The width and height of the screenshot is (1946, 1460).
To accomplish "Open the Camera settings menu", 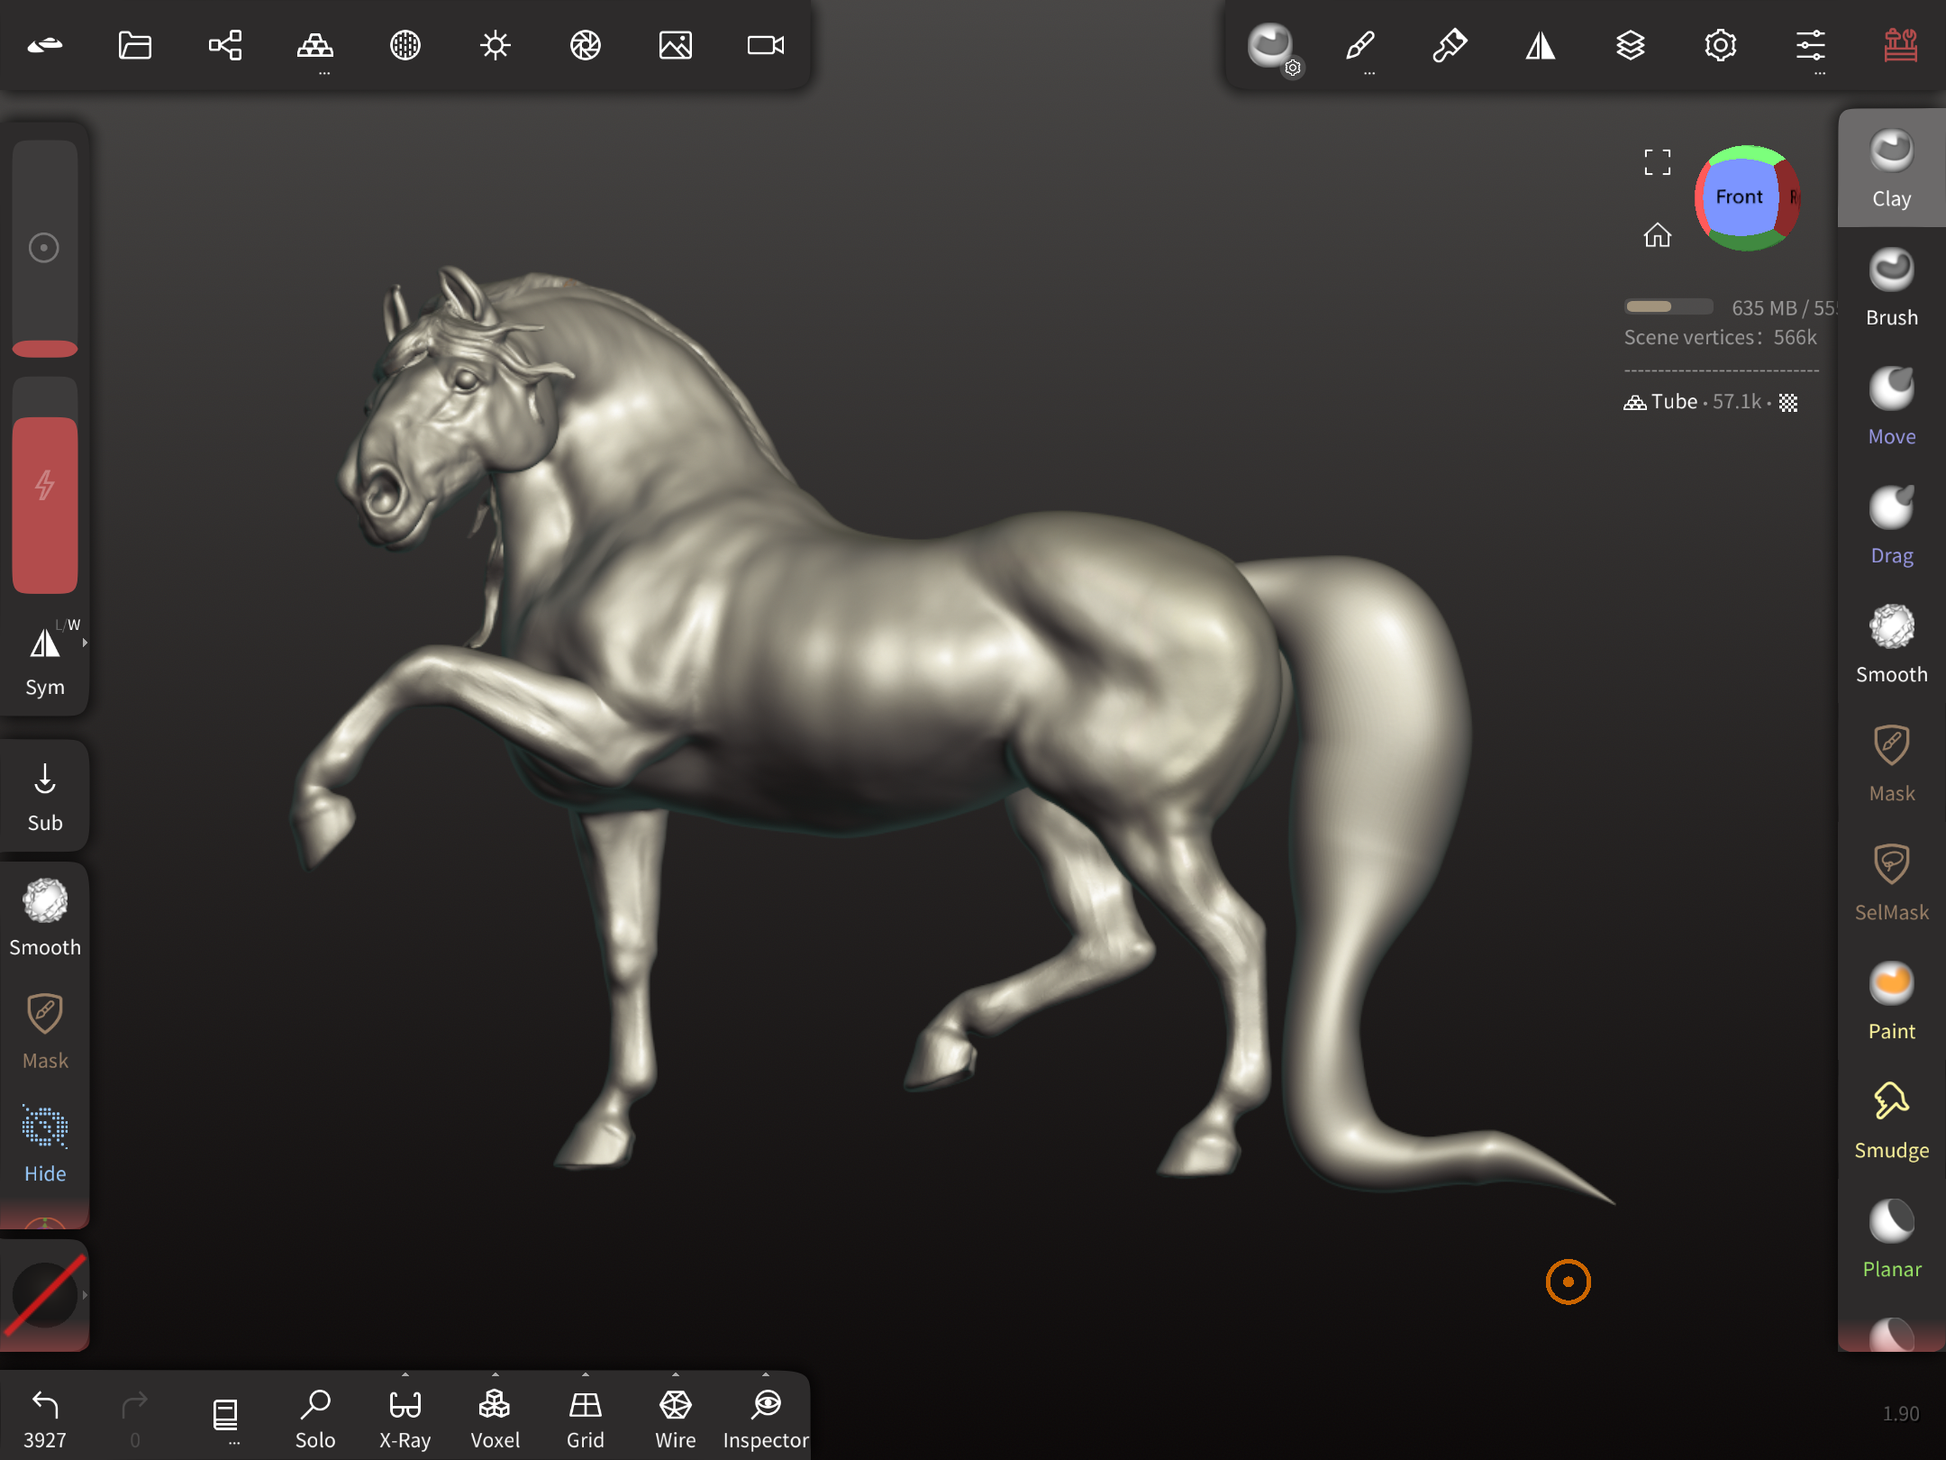I will point(765,45).
